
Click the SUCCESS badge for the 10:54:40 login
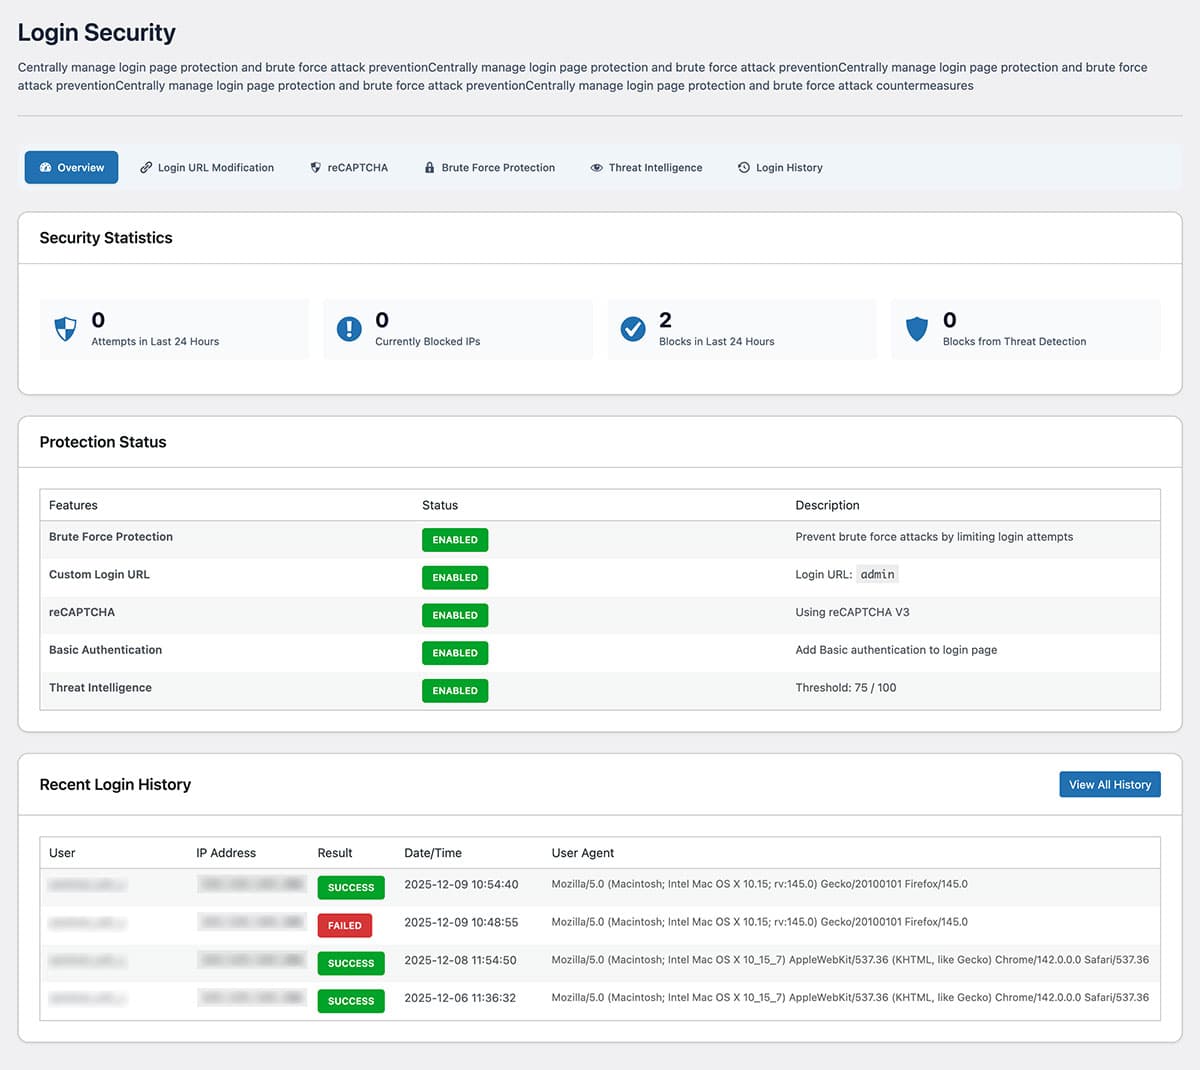351,888
